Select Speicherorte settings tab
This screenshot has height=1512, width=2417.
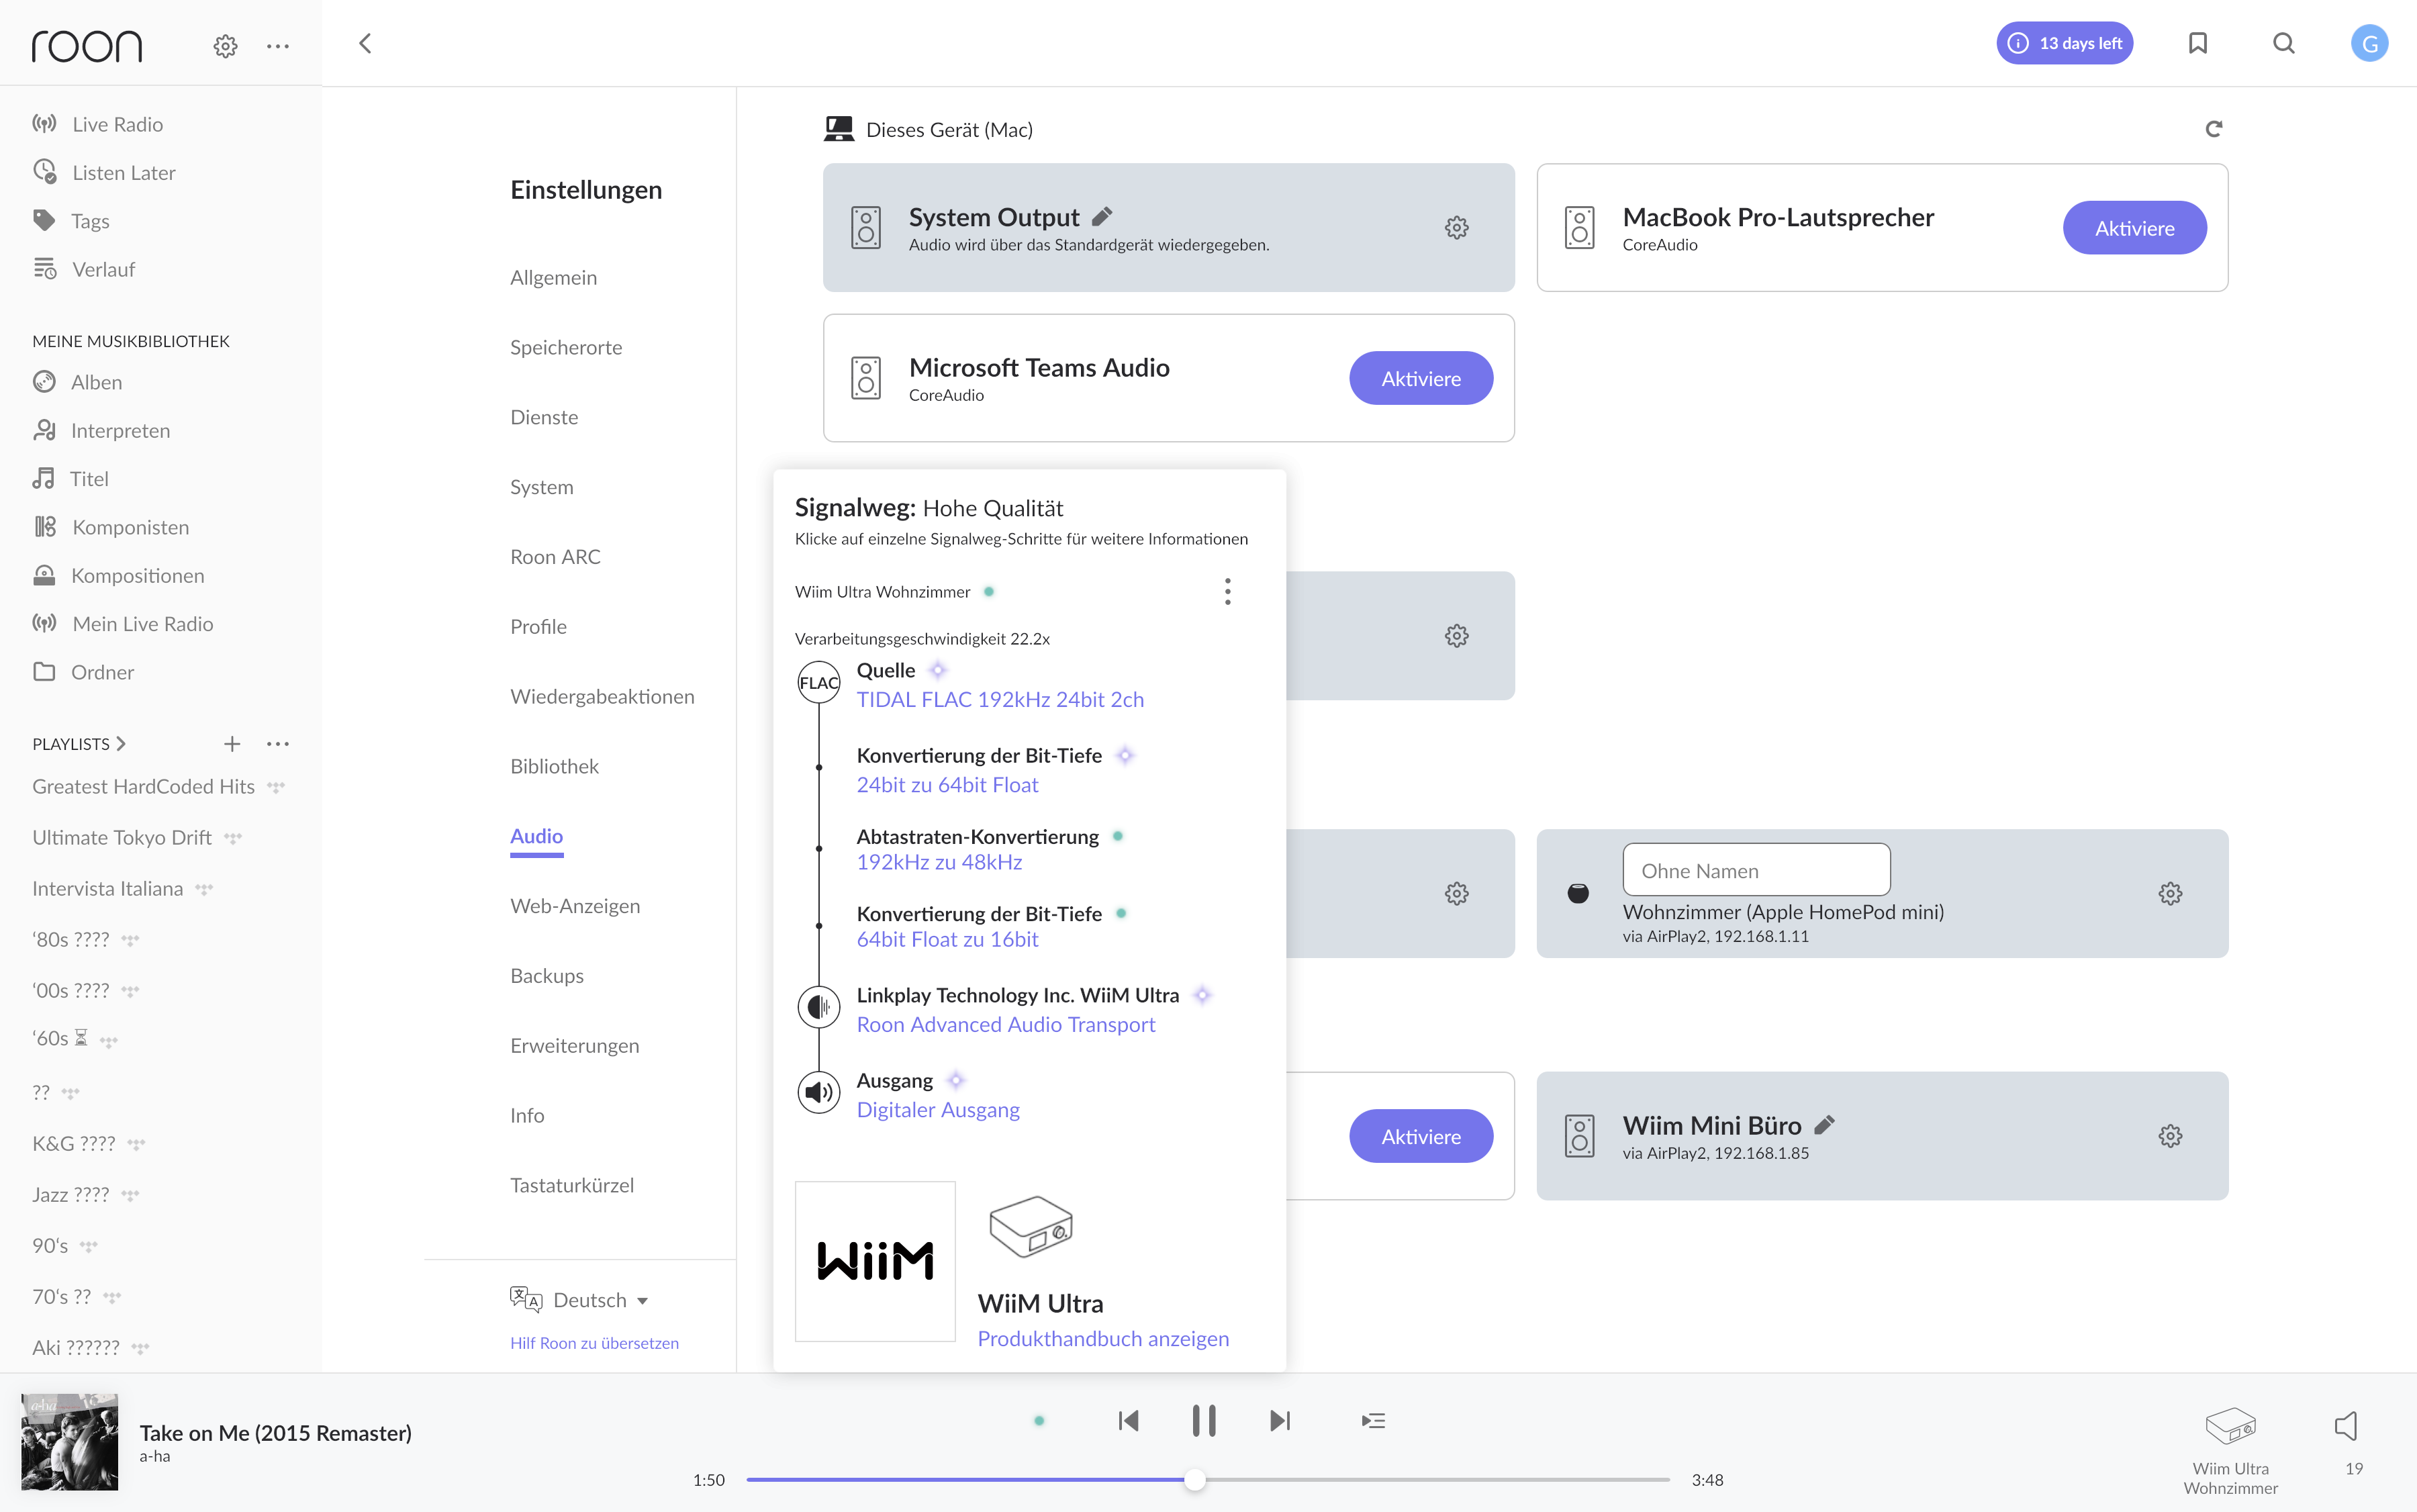(566, 347)
